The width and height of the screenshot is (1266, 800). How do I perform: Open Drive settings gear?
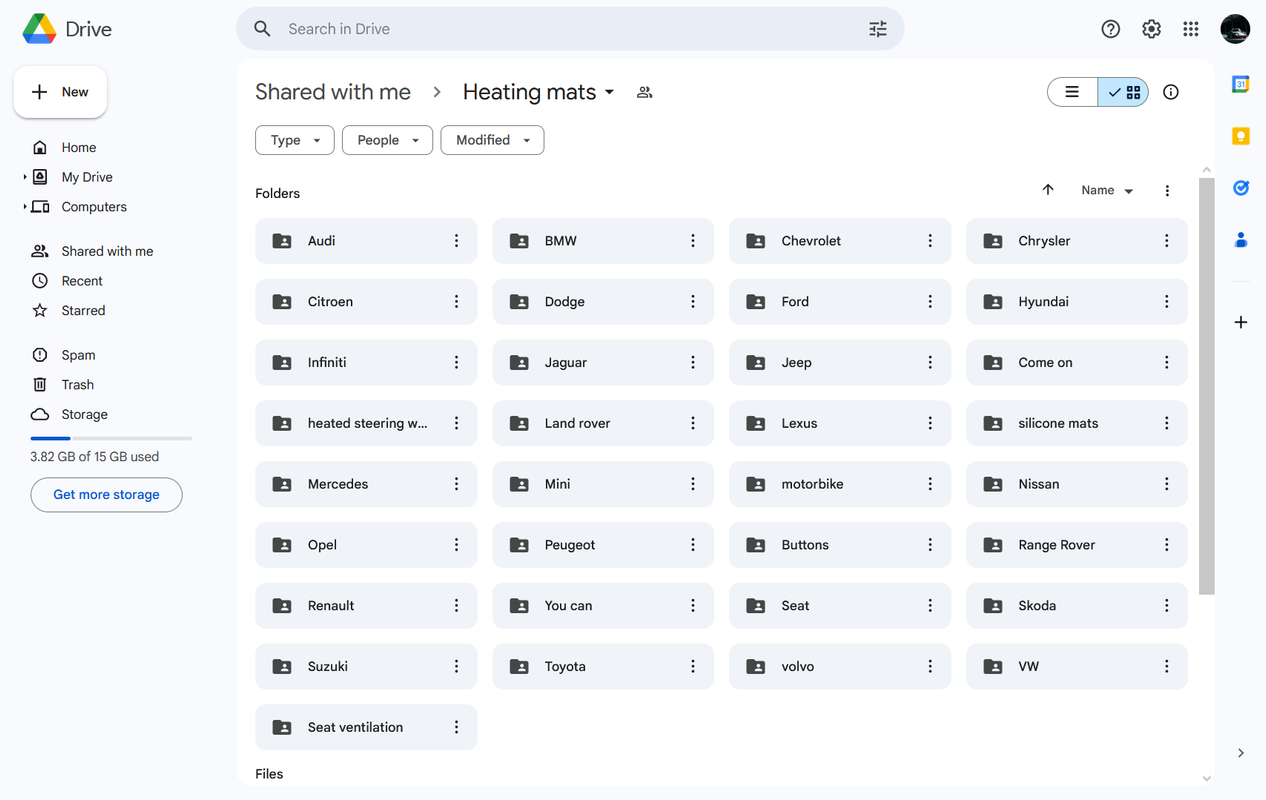click(1151, 29)
